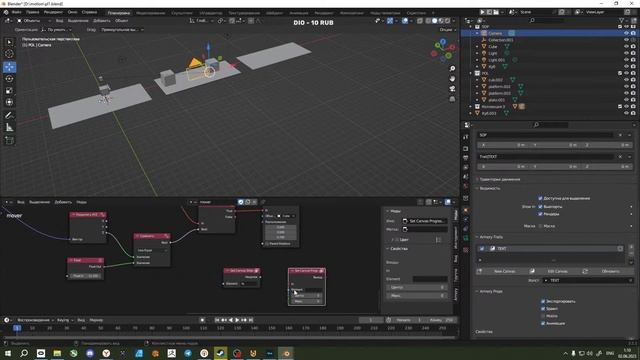Open the Рендеринг menu
This screenshot has height=360, width=640.
pyautogui.click(x=53, y=12)
